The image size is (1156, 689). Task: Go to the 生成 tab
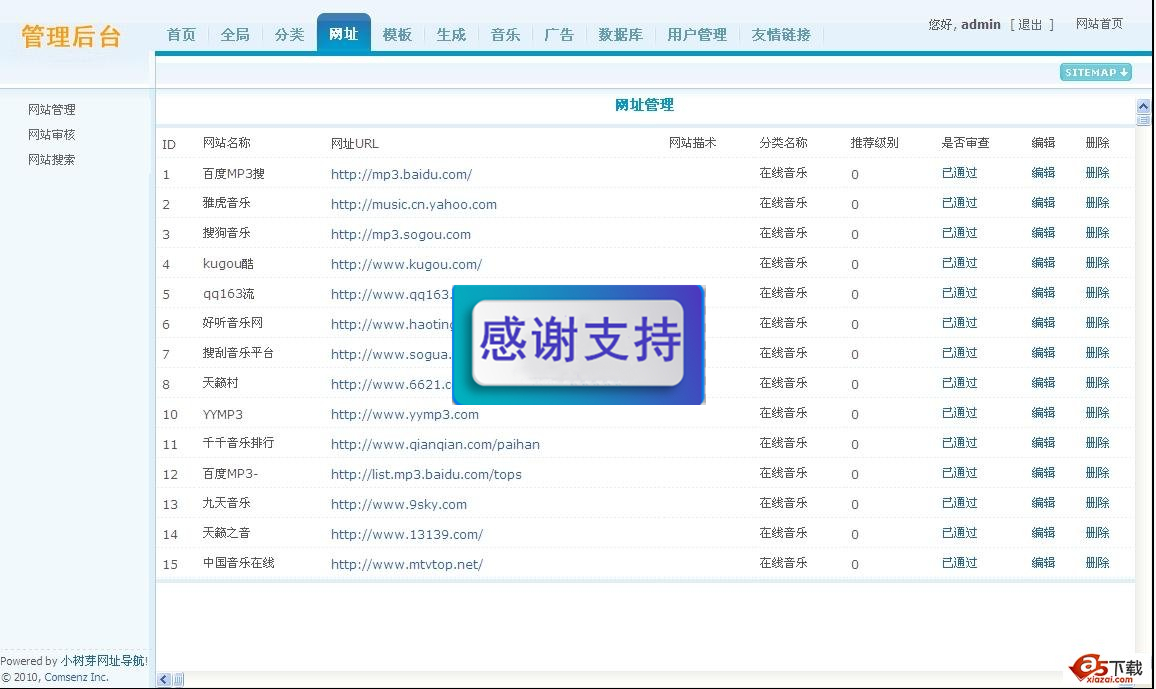[x=451, y=35]
